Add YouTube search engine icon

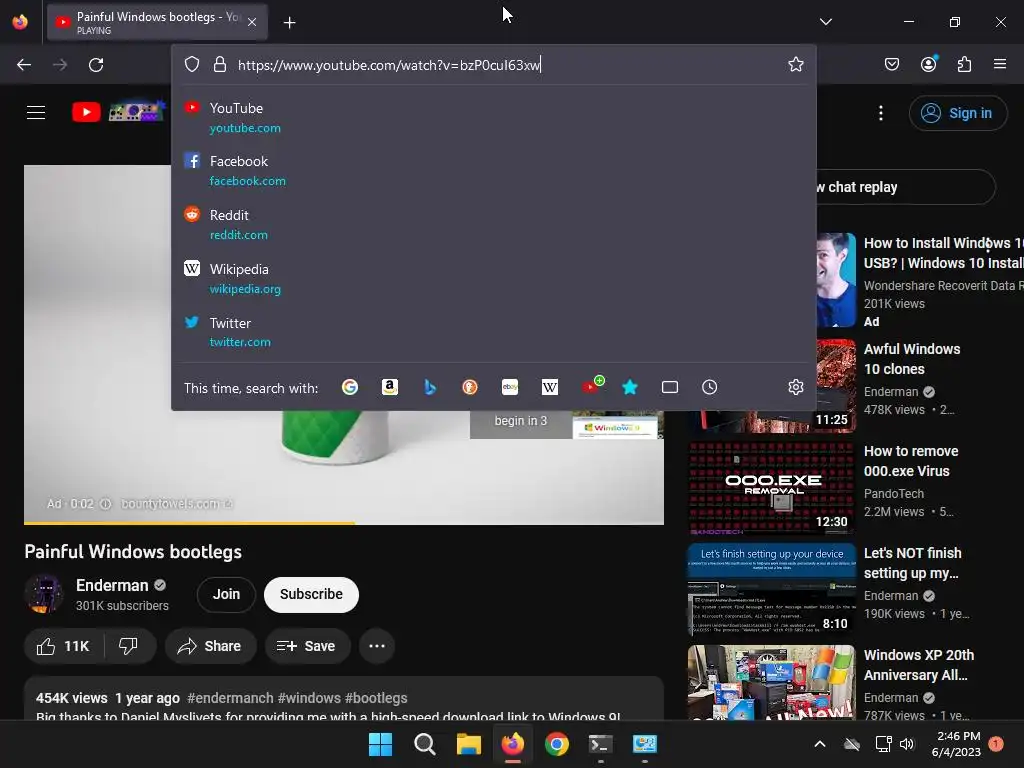(x=592, y=385)
